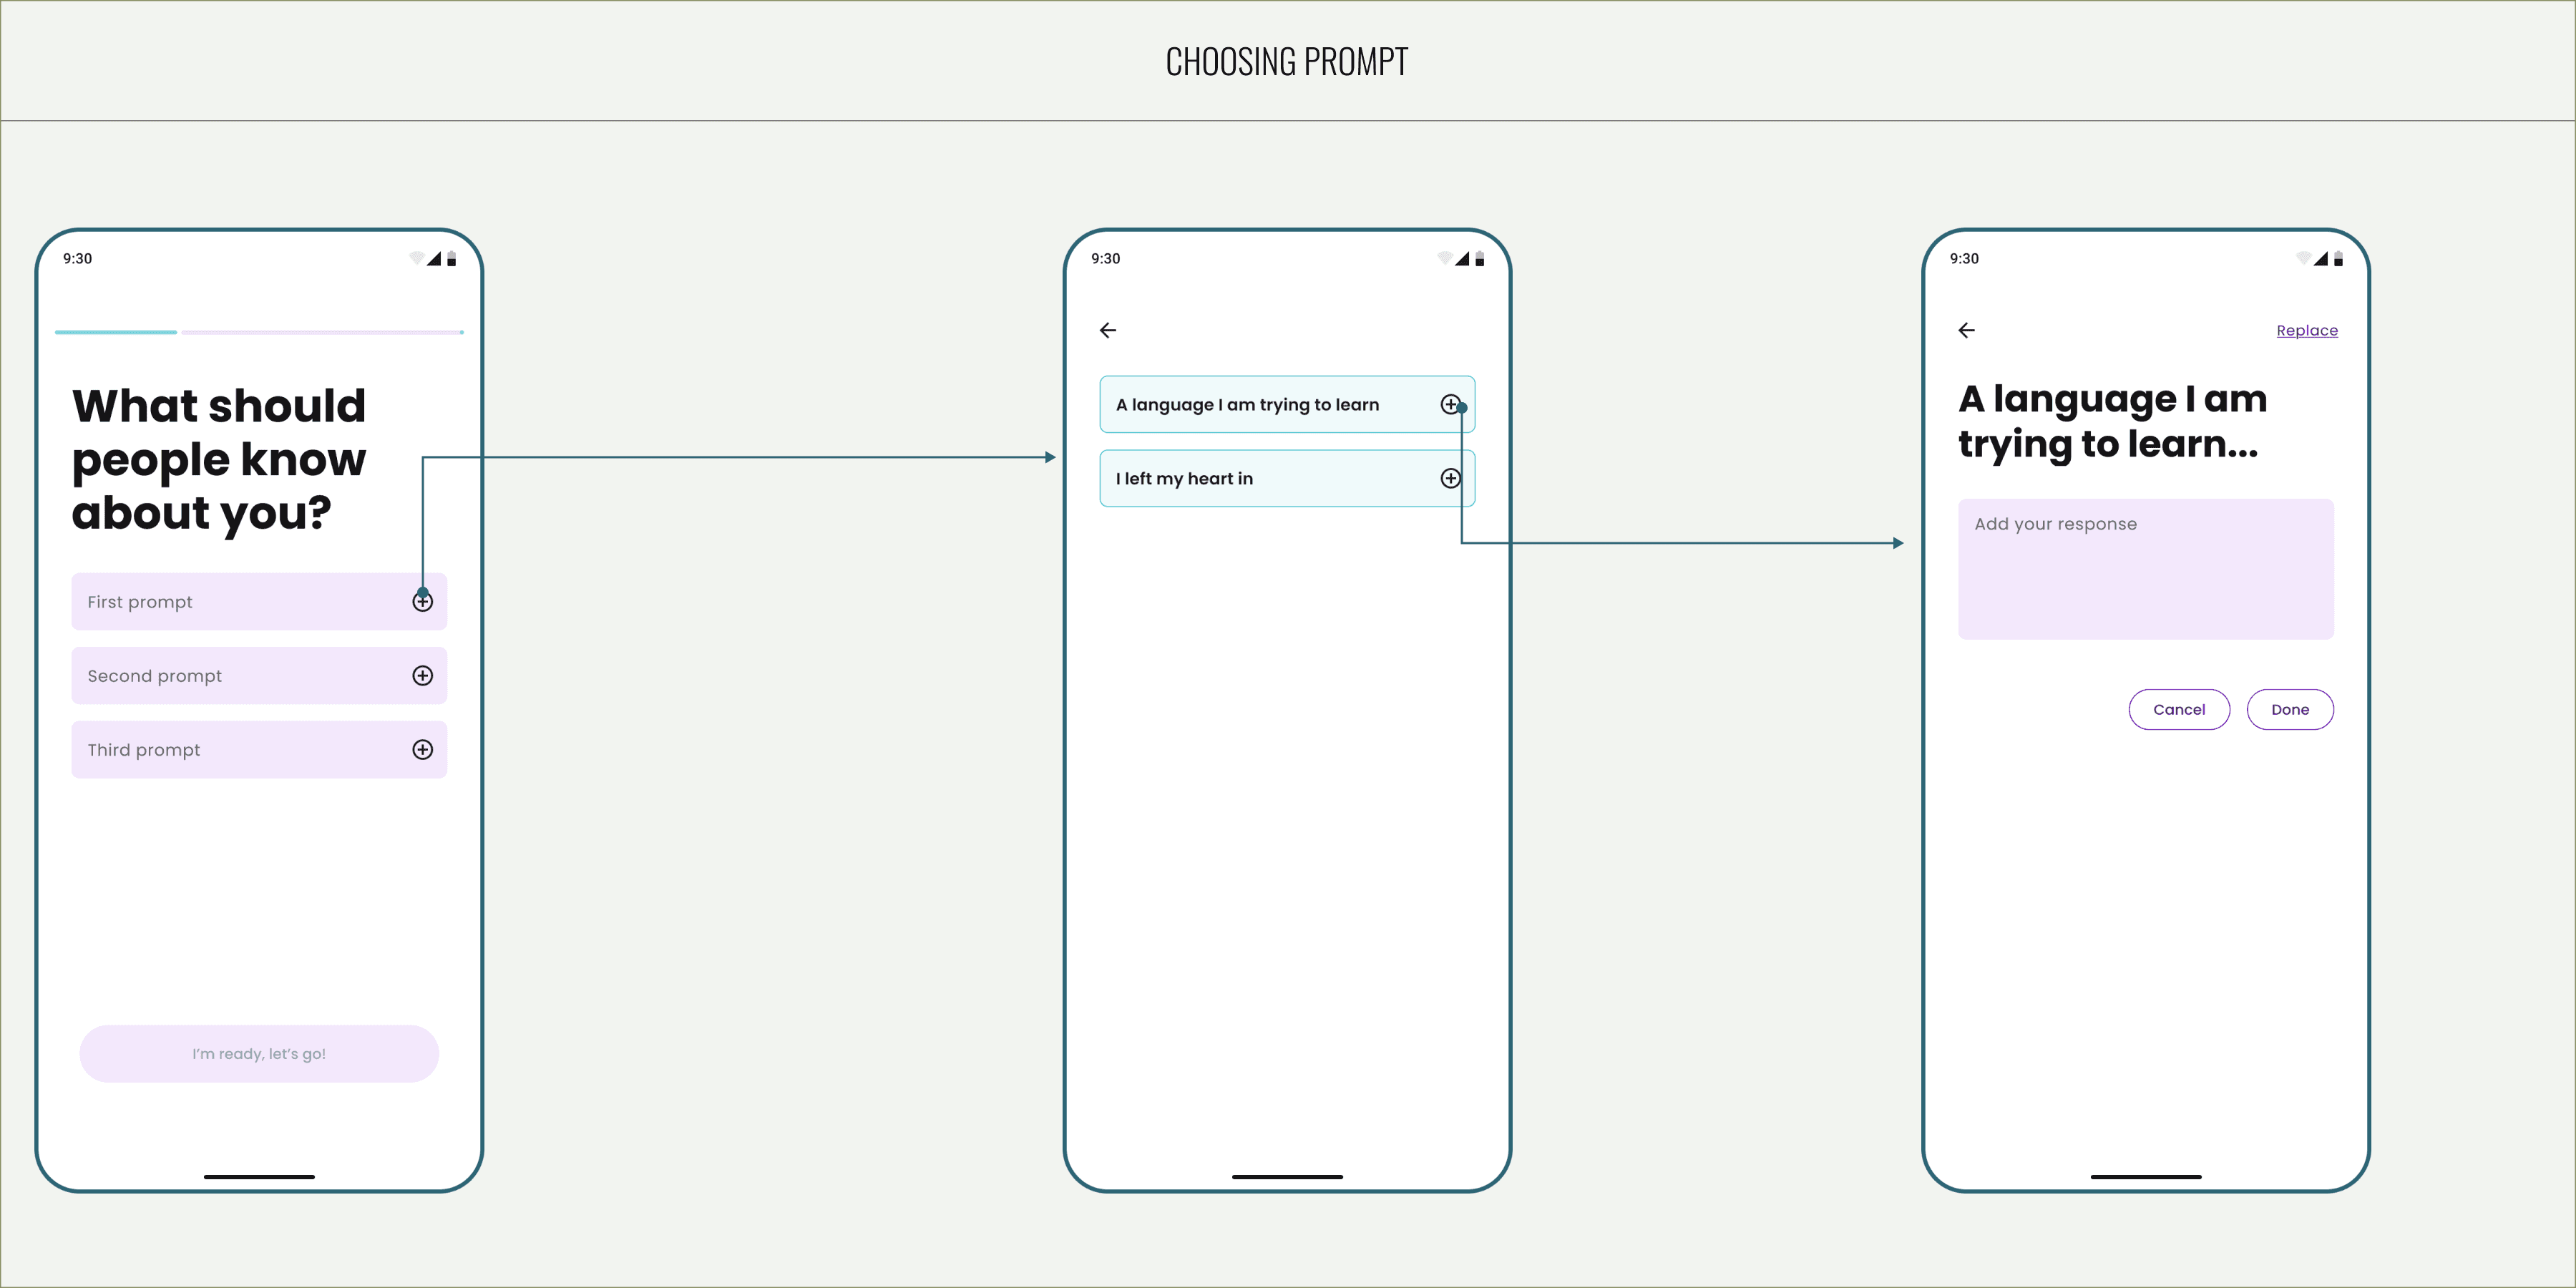
Task: Tap the plus icon on Third prompt
Action: (423, 750)
